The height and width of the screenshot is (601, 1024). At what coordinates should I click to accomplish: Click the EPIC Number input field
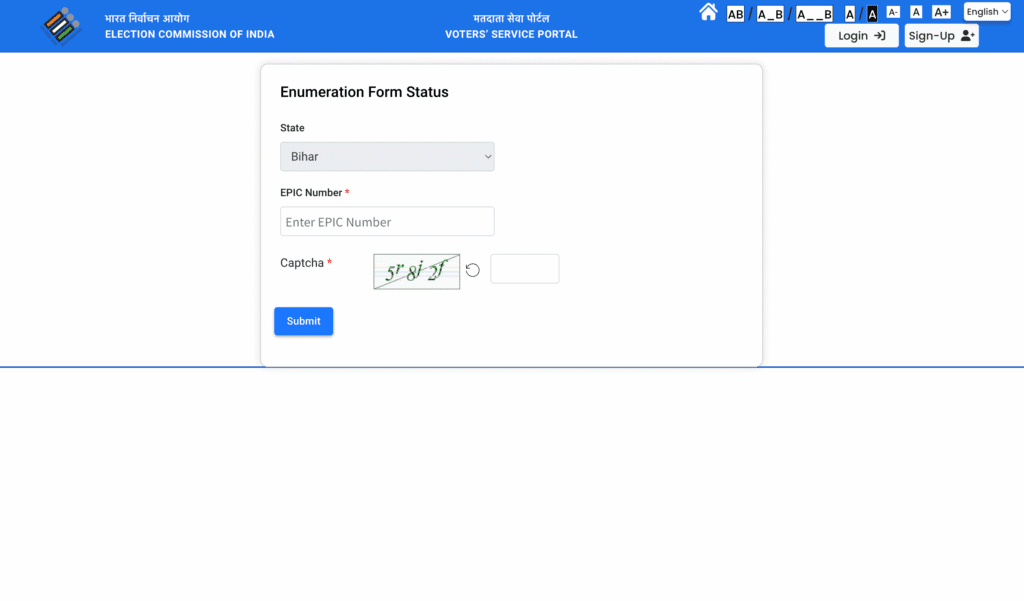pos(387,222)
